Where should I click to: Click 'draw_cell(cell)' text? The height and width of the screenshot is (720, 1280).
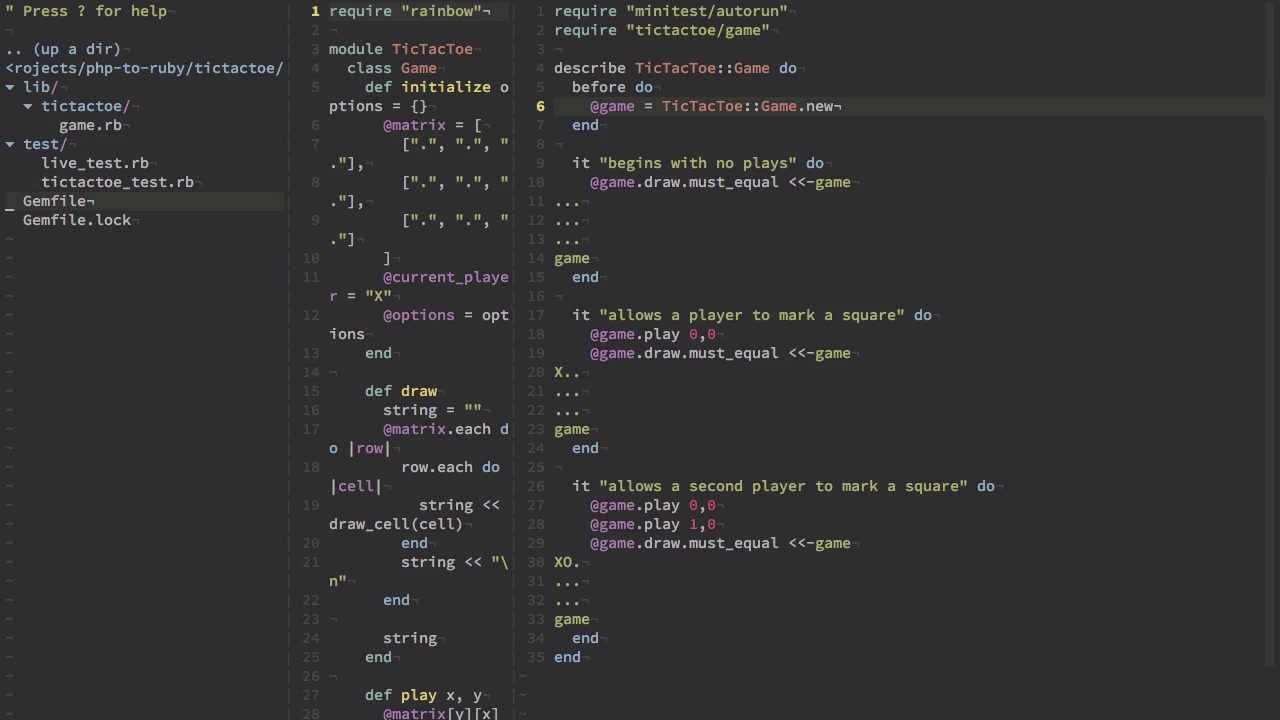pyautogui.click(x=396, y=524)
